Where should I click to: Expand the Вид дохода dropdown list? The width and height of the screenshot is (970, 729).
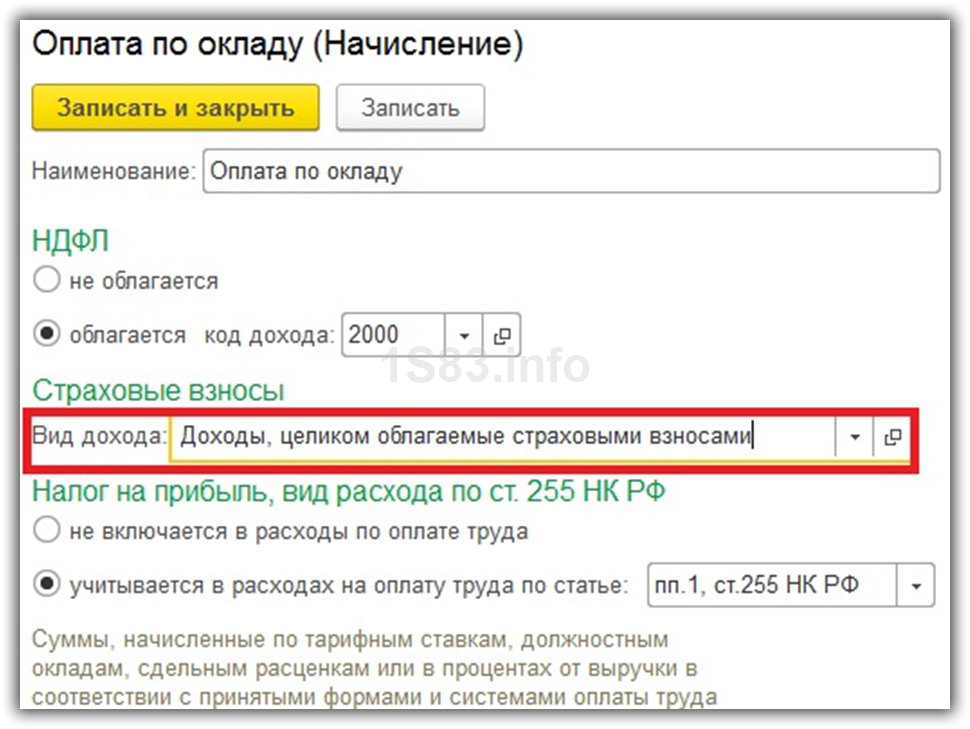[855, 437]
